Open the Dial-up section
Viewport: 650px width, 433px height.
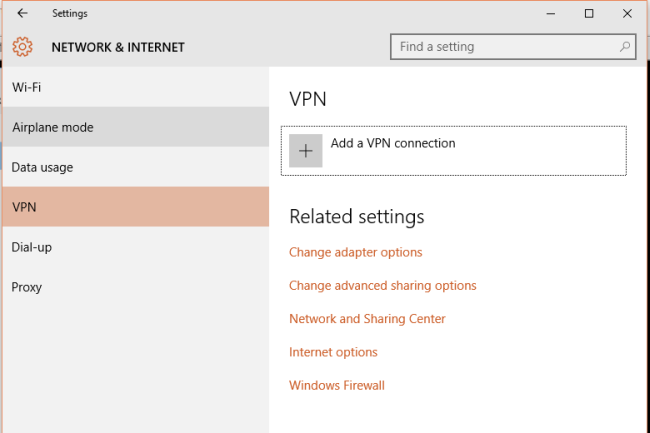point(31,247)
